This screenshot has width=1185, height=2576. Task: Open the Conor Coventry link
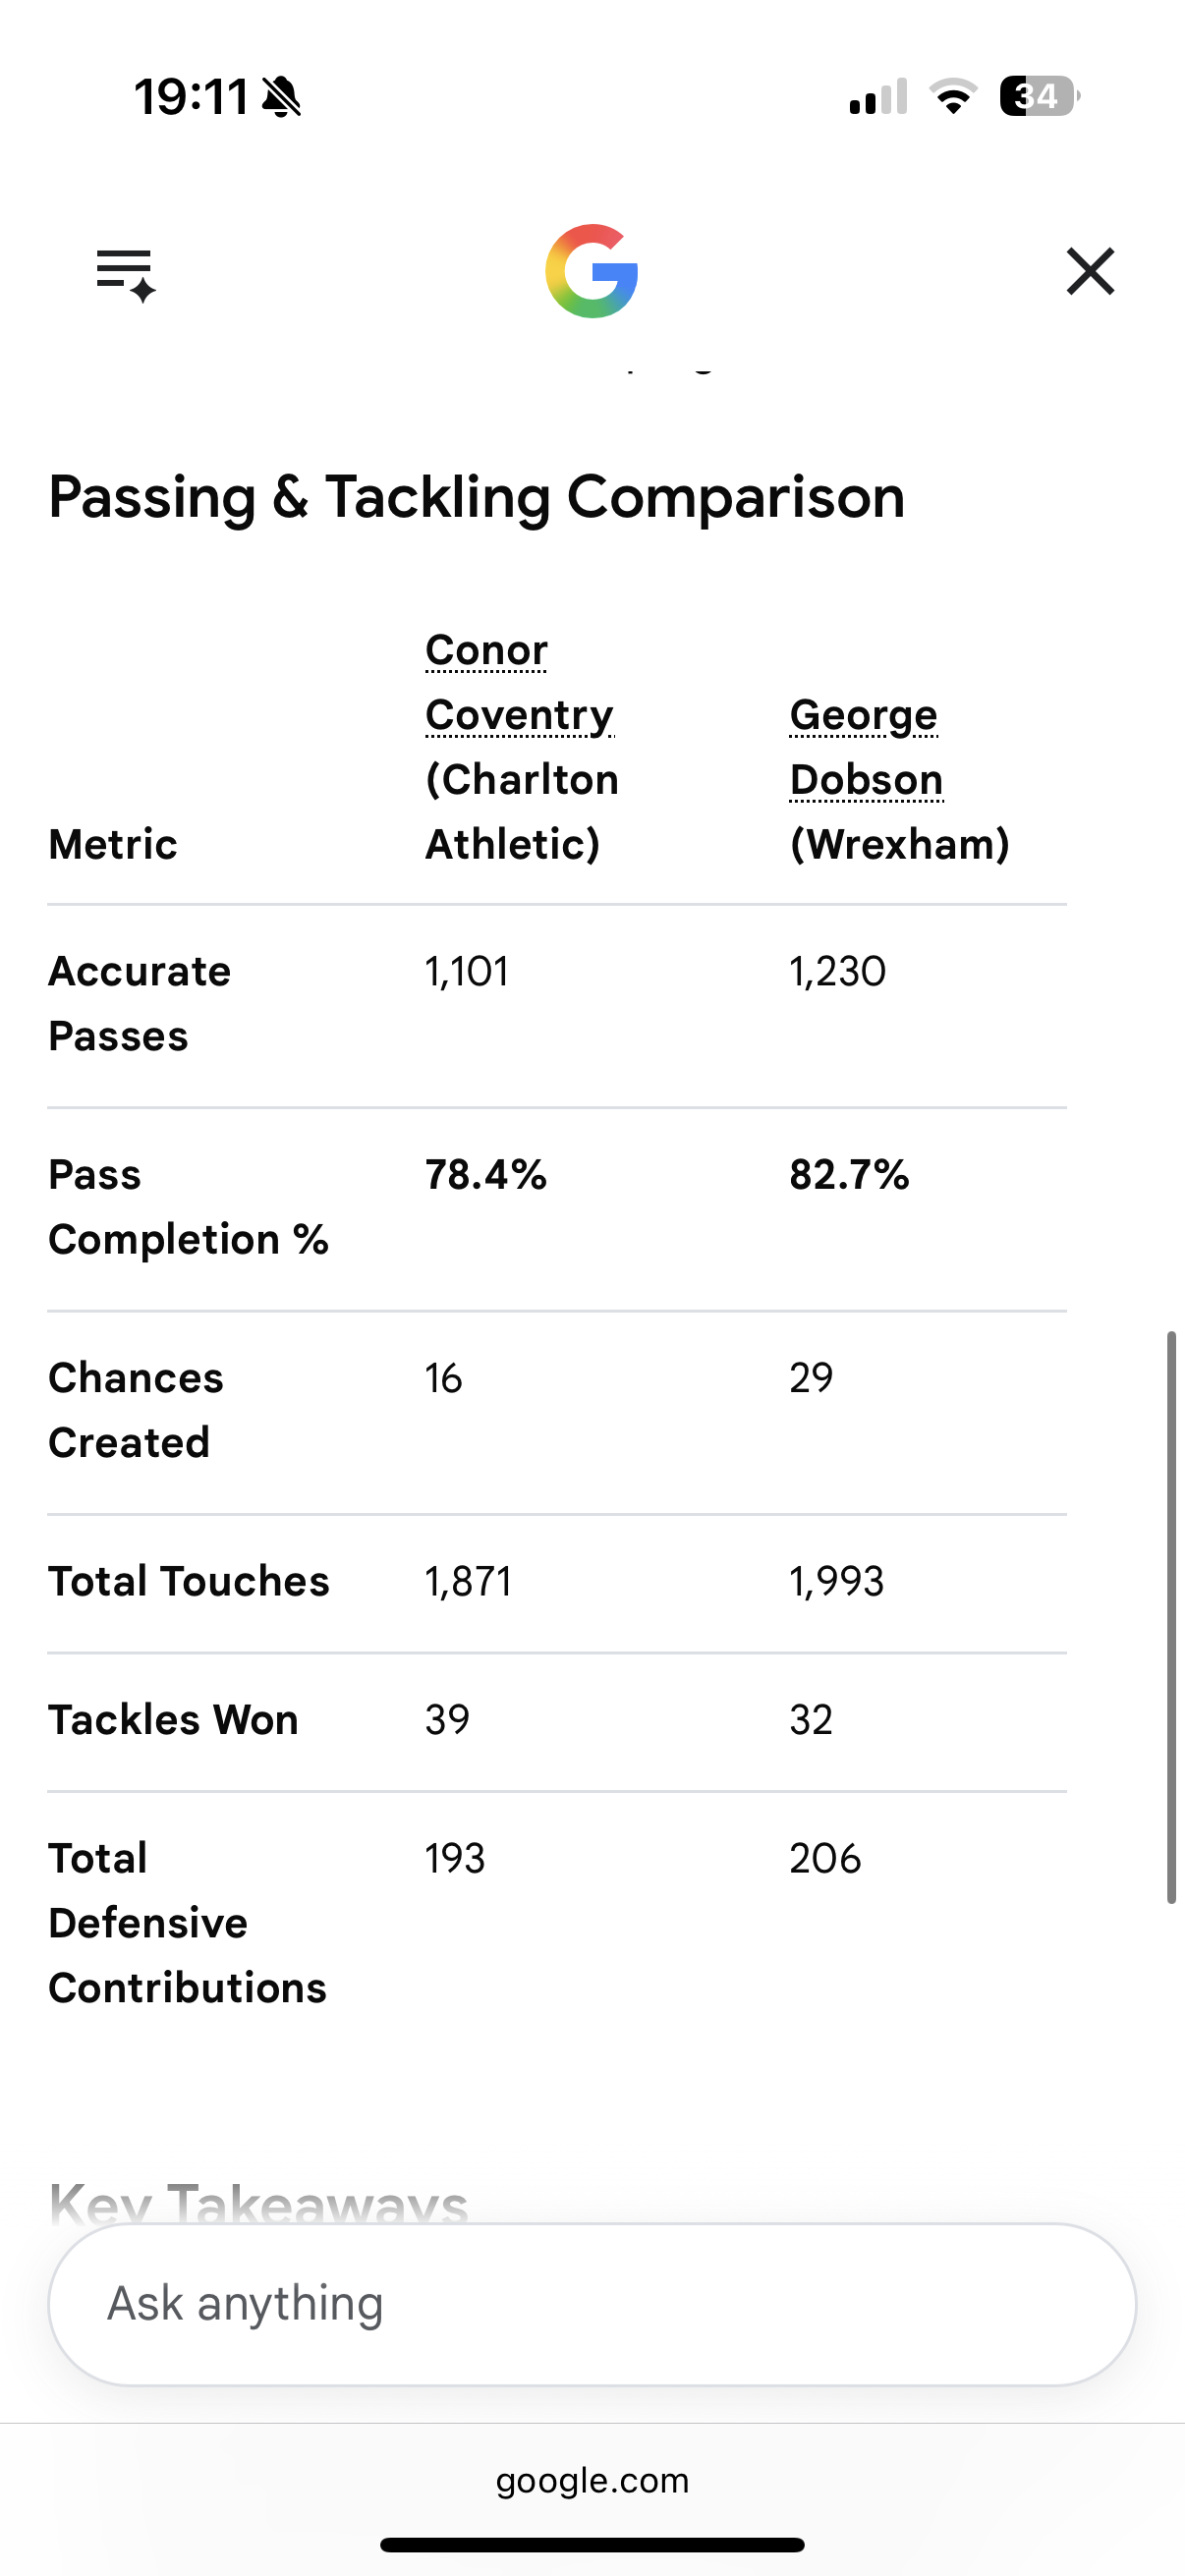point(519,682)
